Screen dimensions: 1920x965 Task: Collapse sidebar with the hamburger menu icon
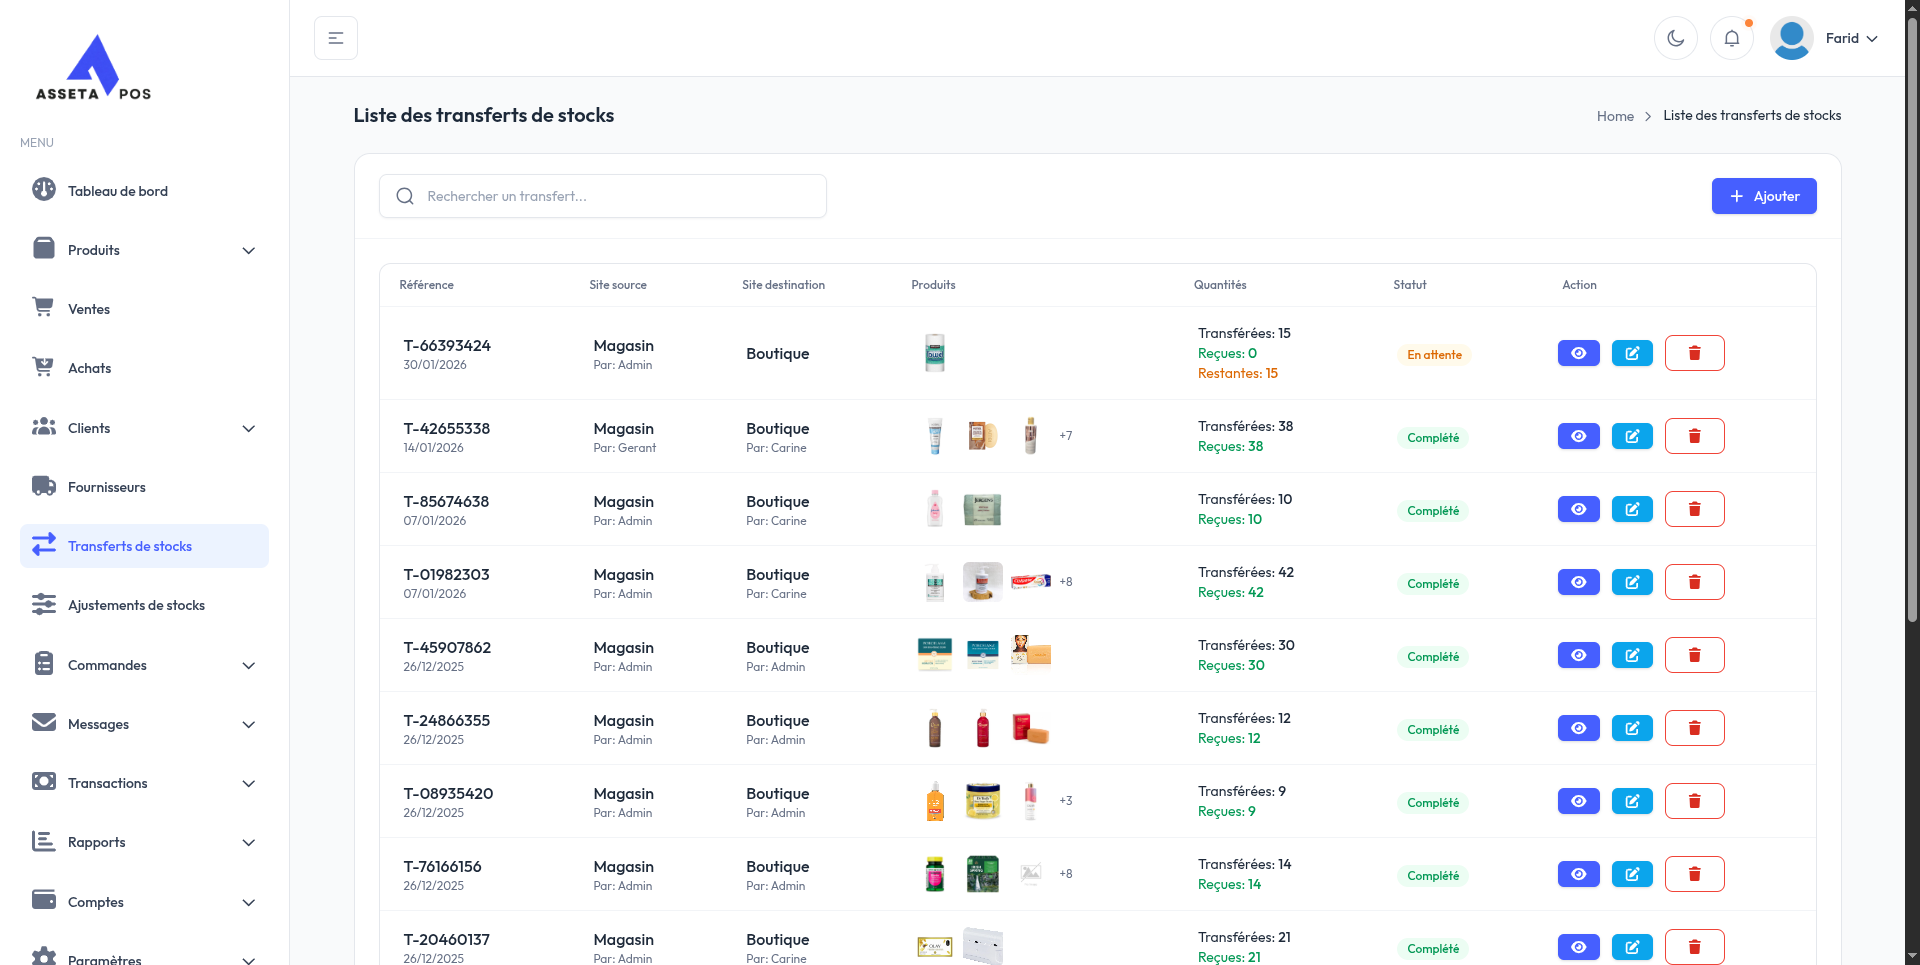pos(336,39)
